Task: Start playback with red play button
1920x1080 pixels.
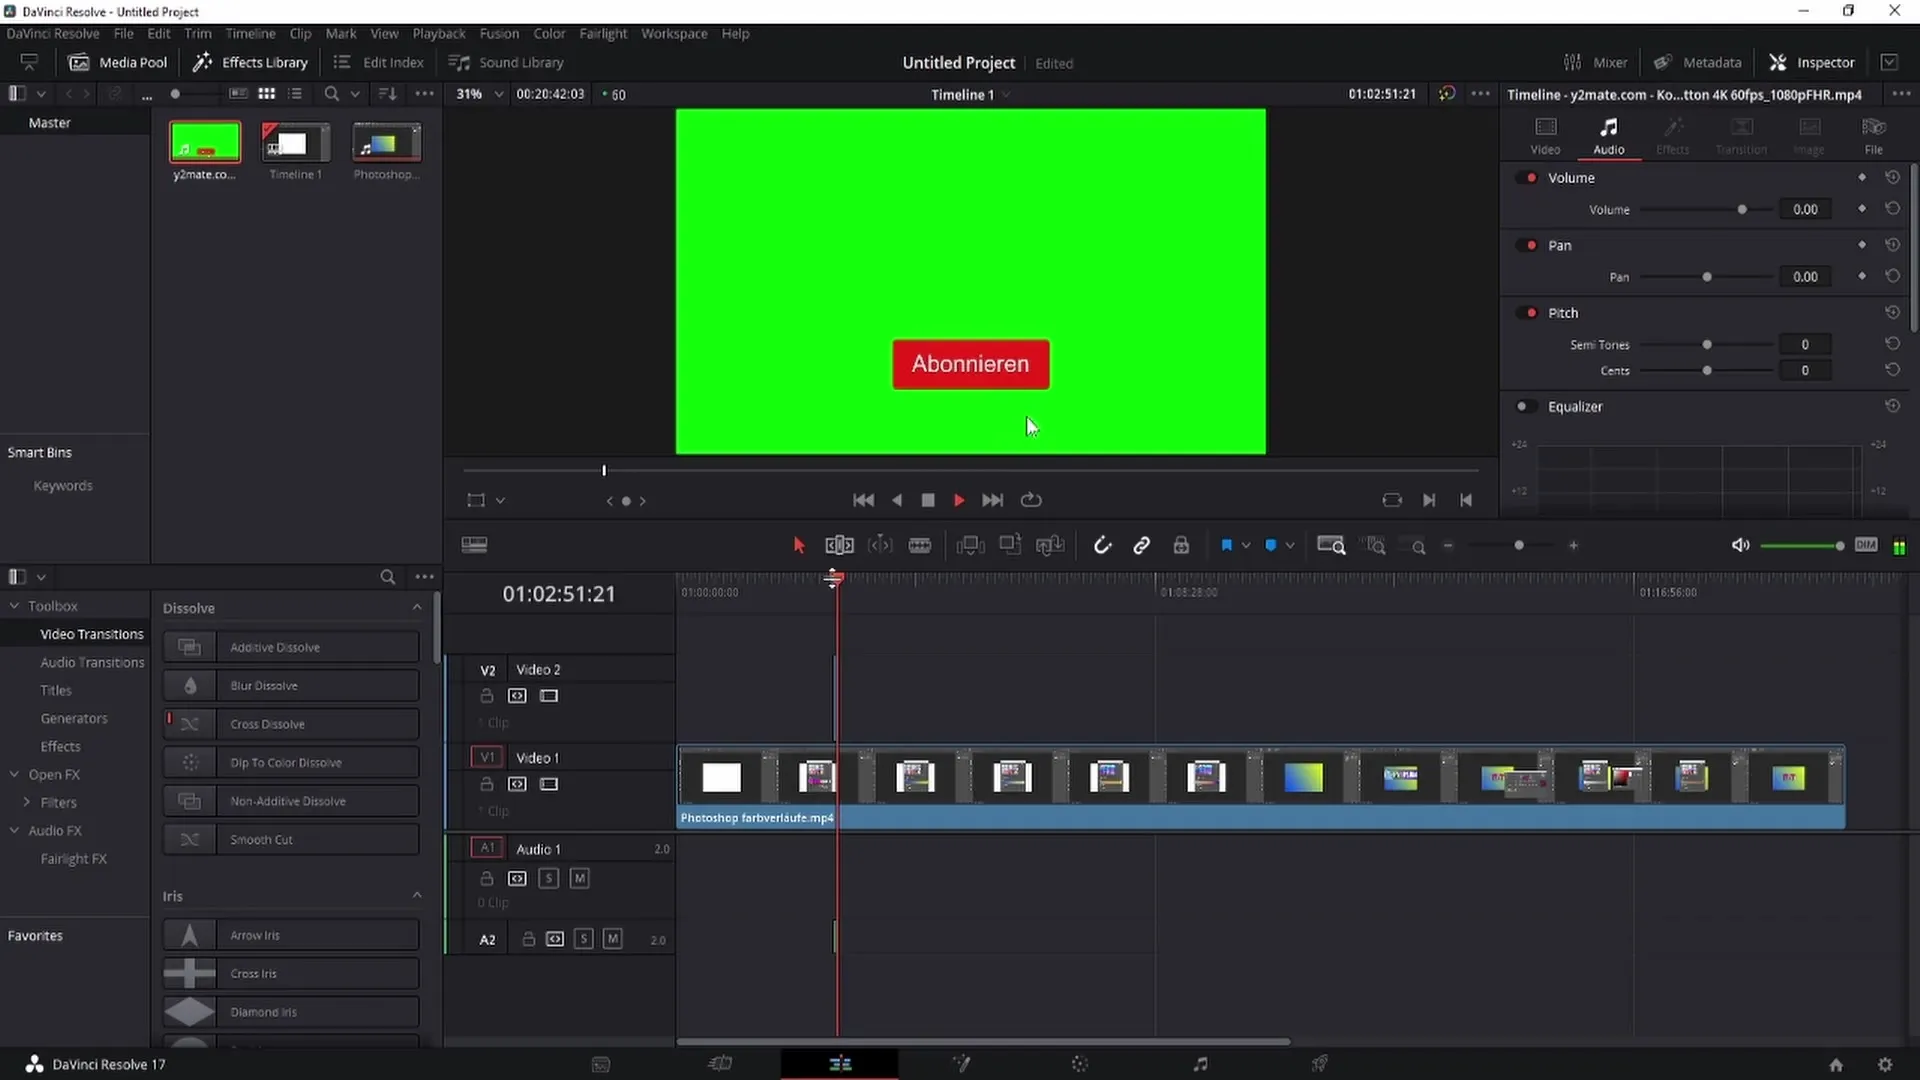Action: tap(959, 500)
